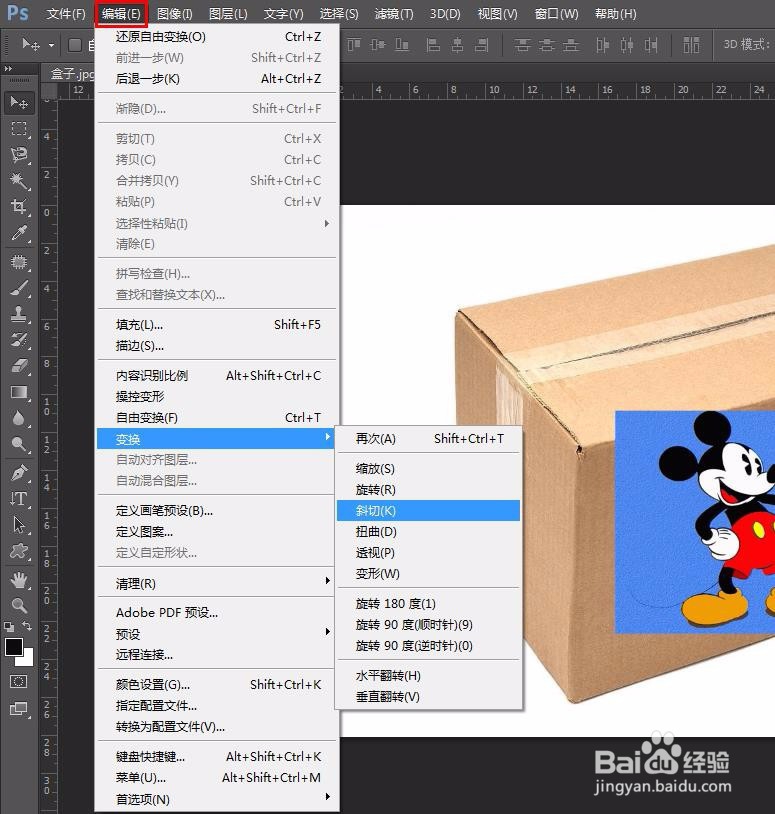Choose Distort (扭曲) in Transform submenu

pyautogui.click(x=428, y=532)
